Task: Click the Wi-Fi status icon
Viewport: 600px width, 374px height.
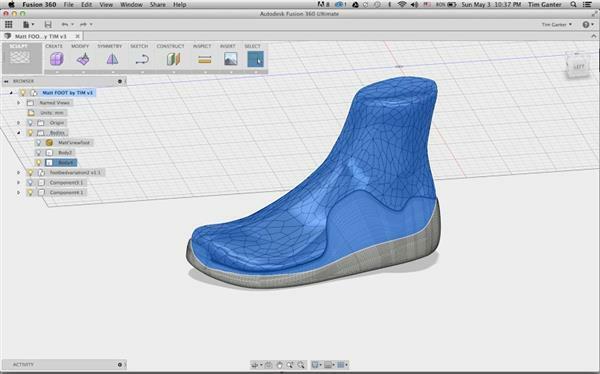Action: [x=402, y=5]
